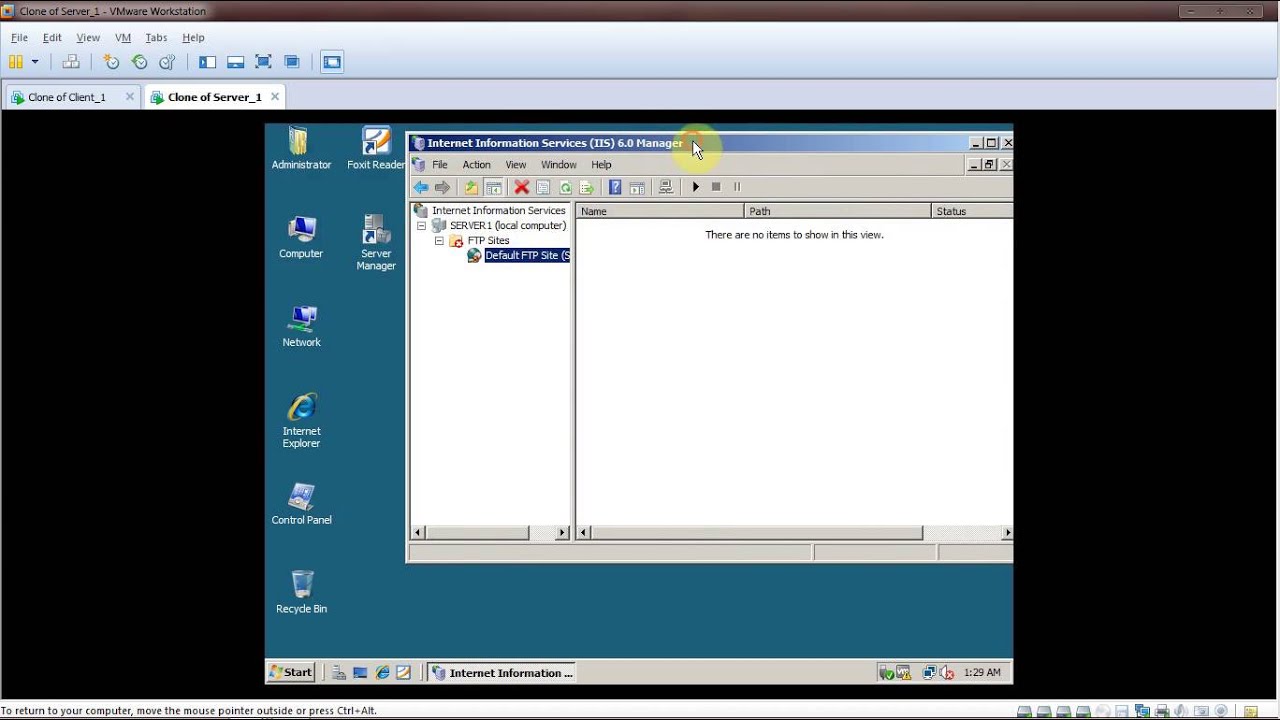
Task: Switch to the Clone of Client_1 tab
Action: point(66,97)
